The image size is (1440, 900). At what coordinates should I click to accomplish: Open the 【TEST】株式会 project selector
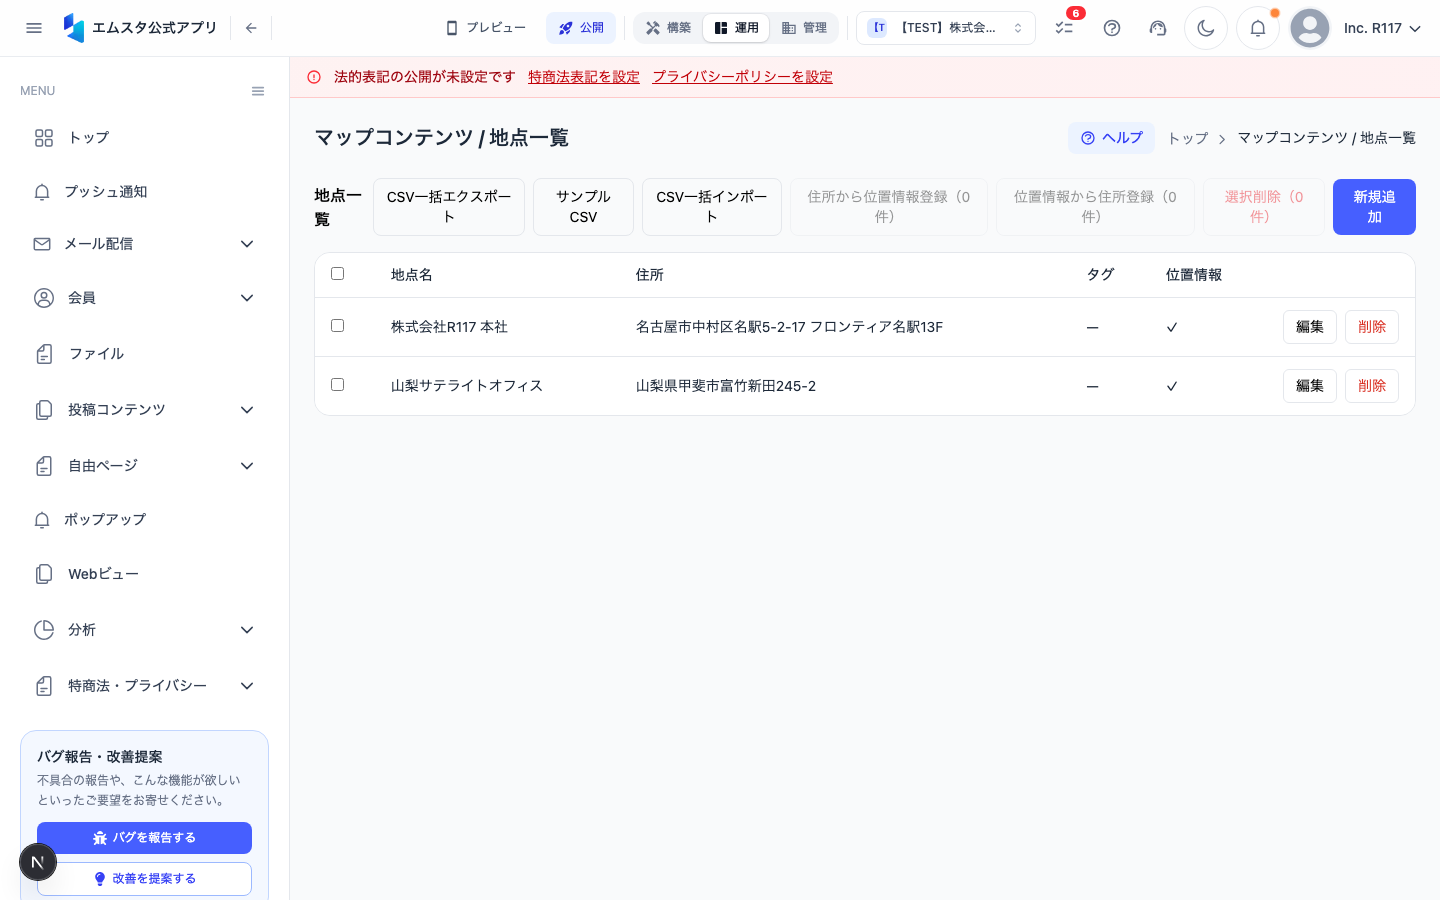946,28
